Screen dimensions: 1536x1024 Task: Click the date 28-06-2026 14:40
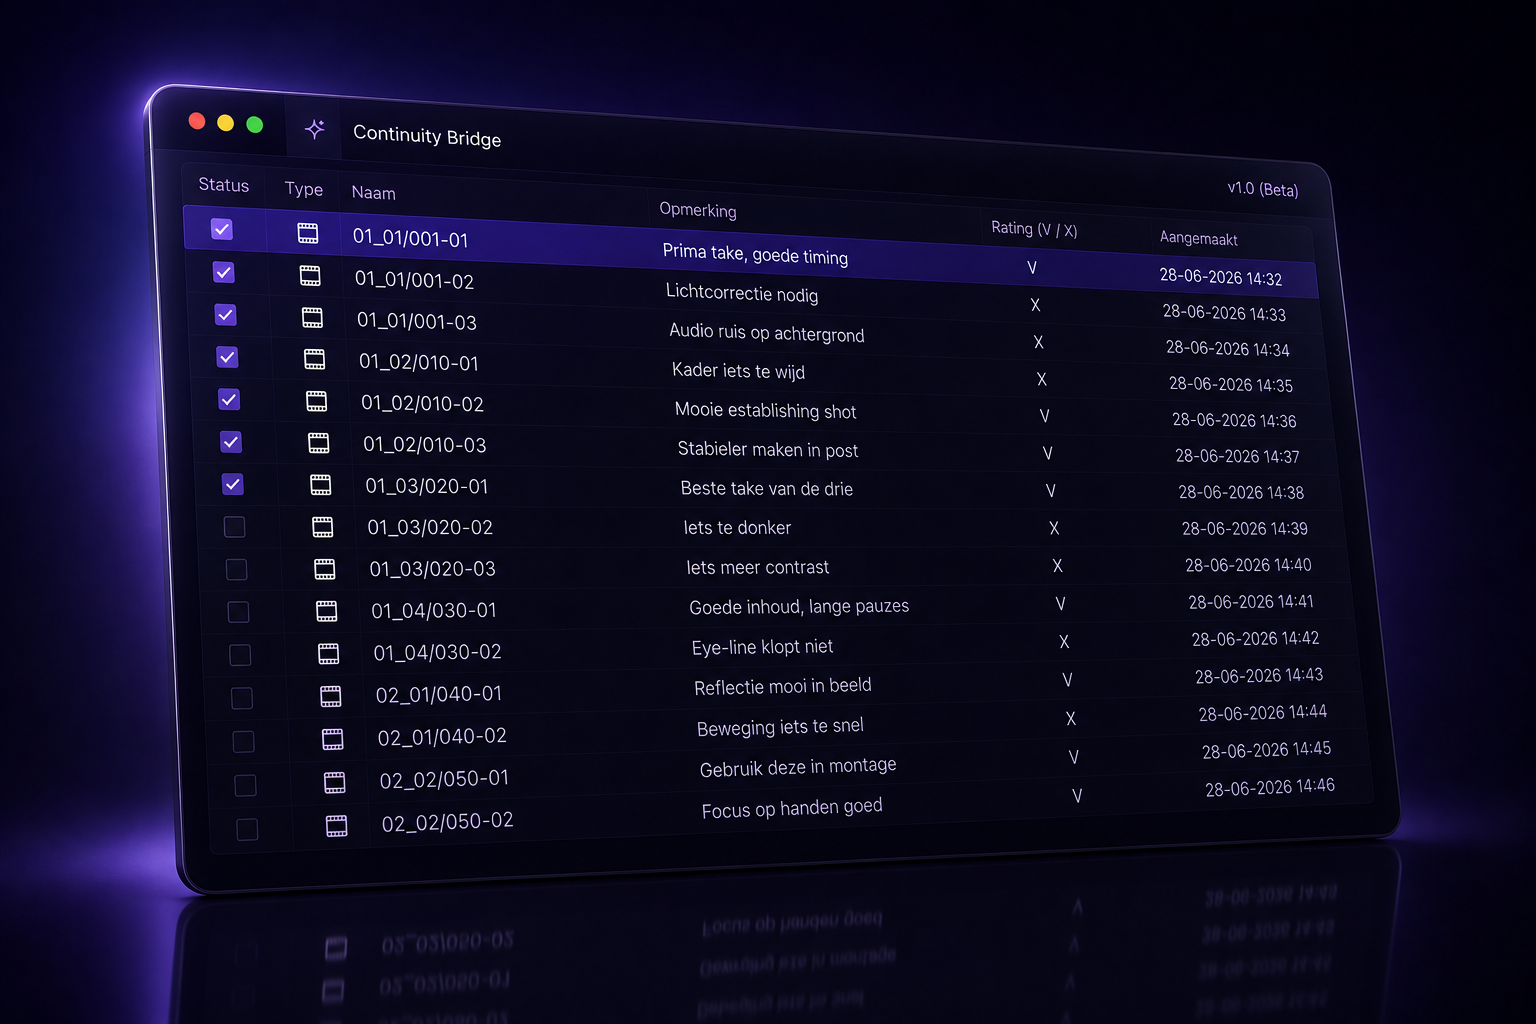tap(1248, 565)
